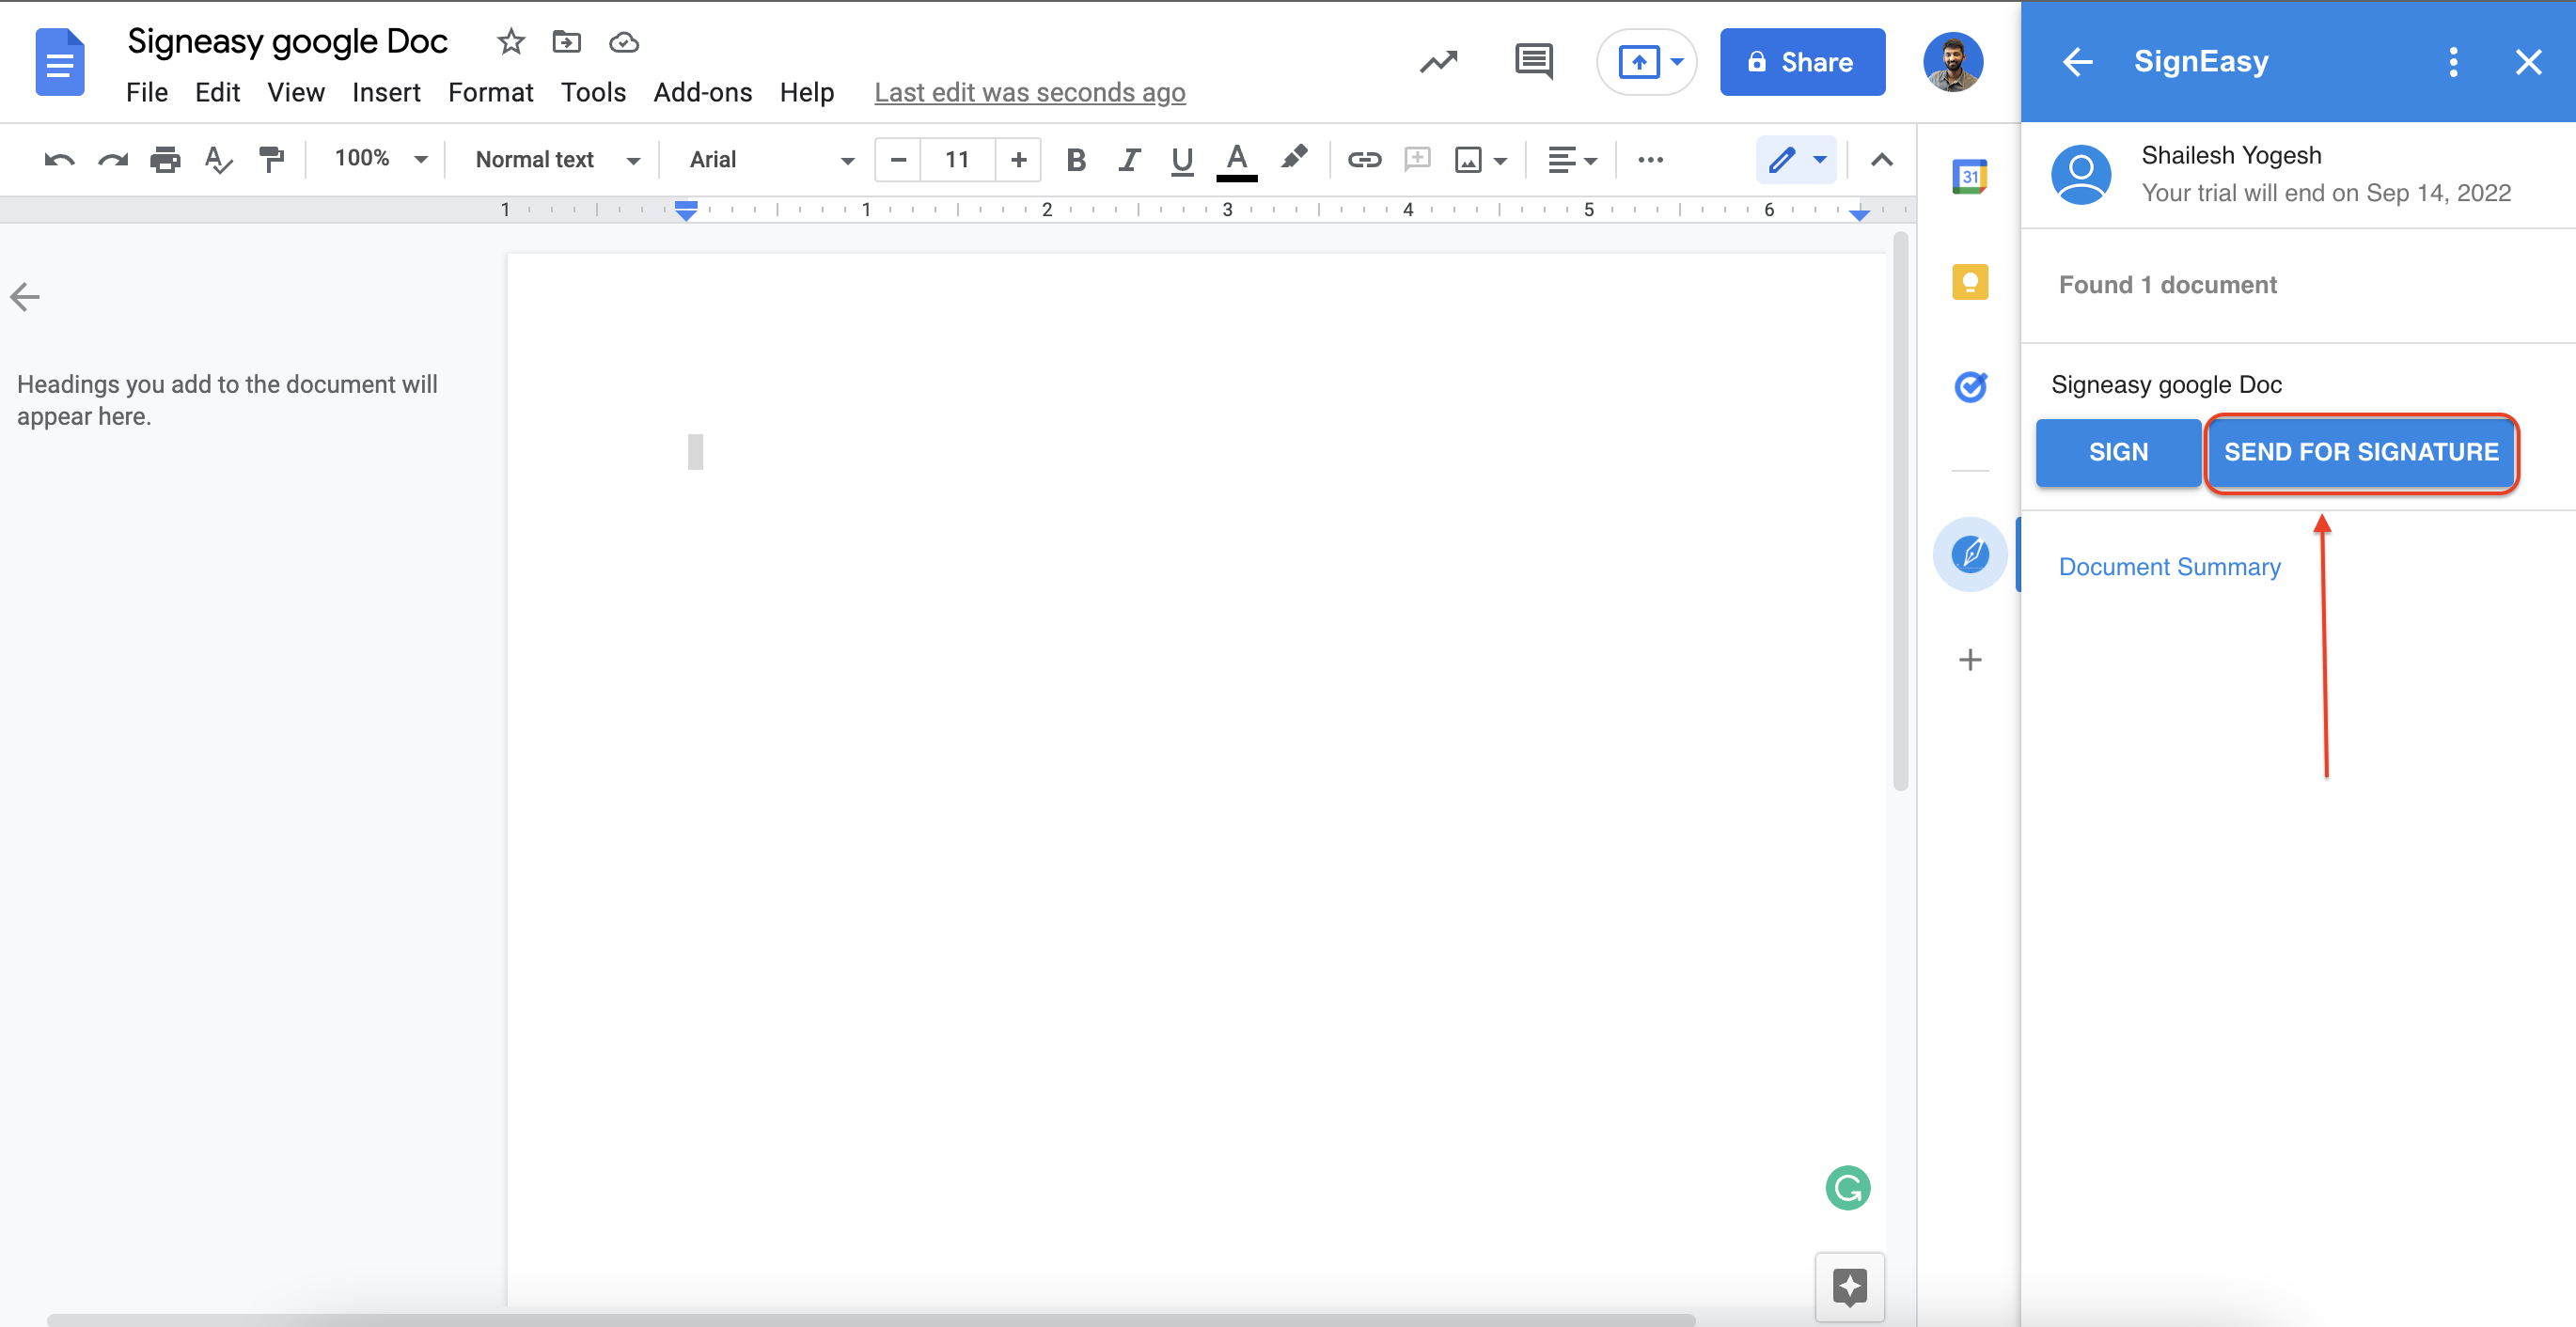Open the Arial font dropdown
The image size is (2576, 1327).
tap(771, 160)
